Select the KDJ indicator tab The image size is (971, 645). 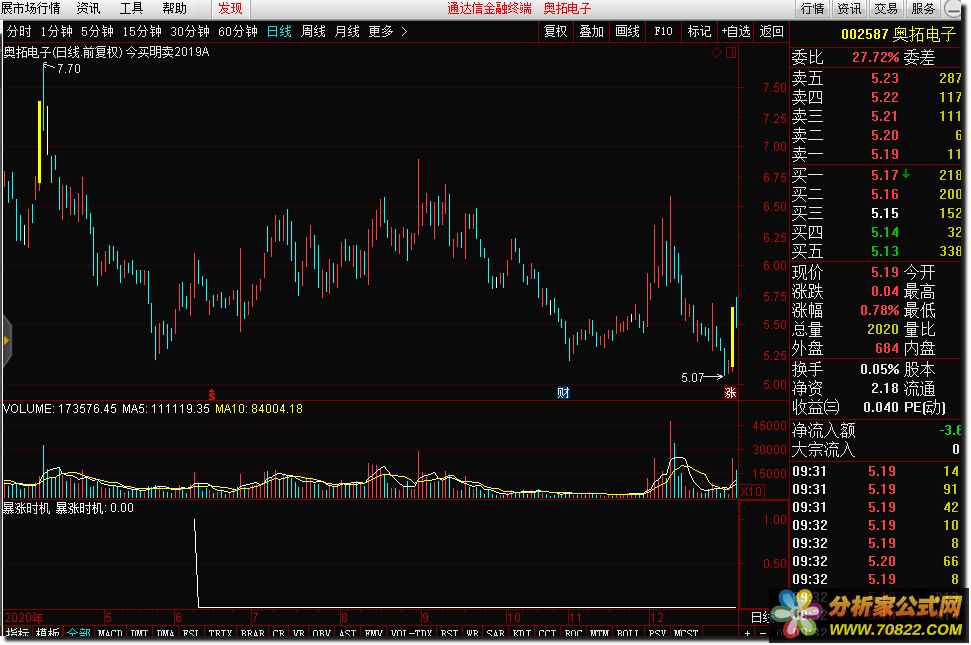pyautogui.click(x=521, y=634)
